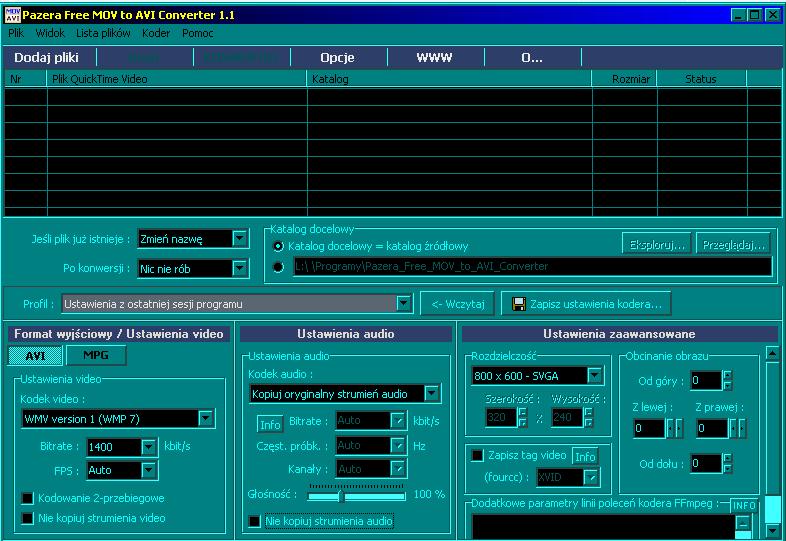
Task: Expand the Kodek video dropdown
Action: tap(206, 419)
